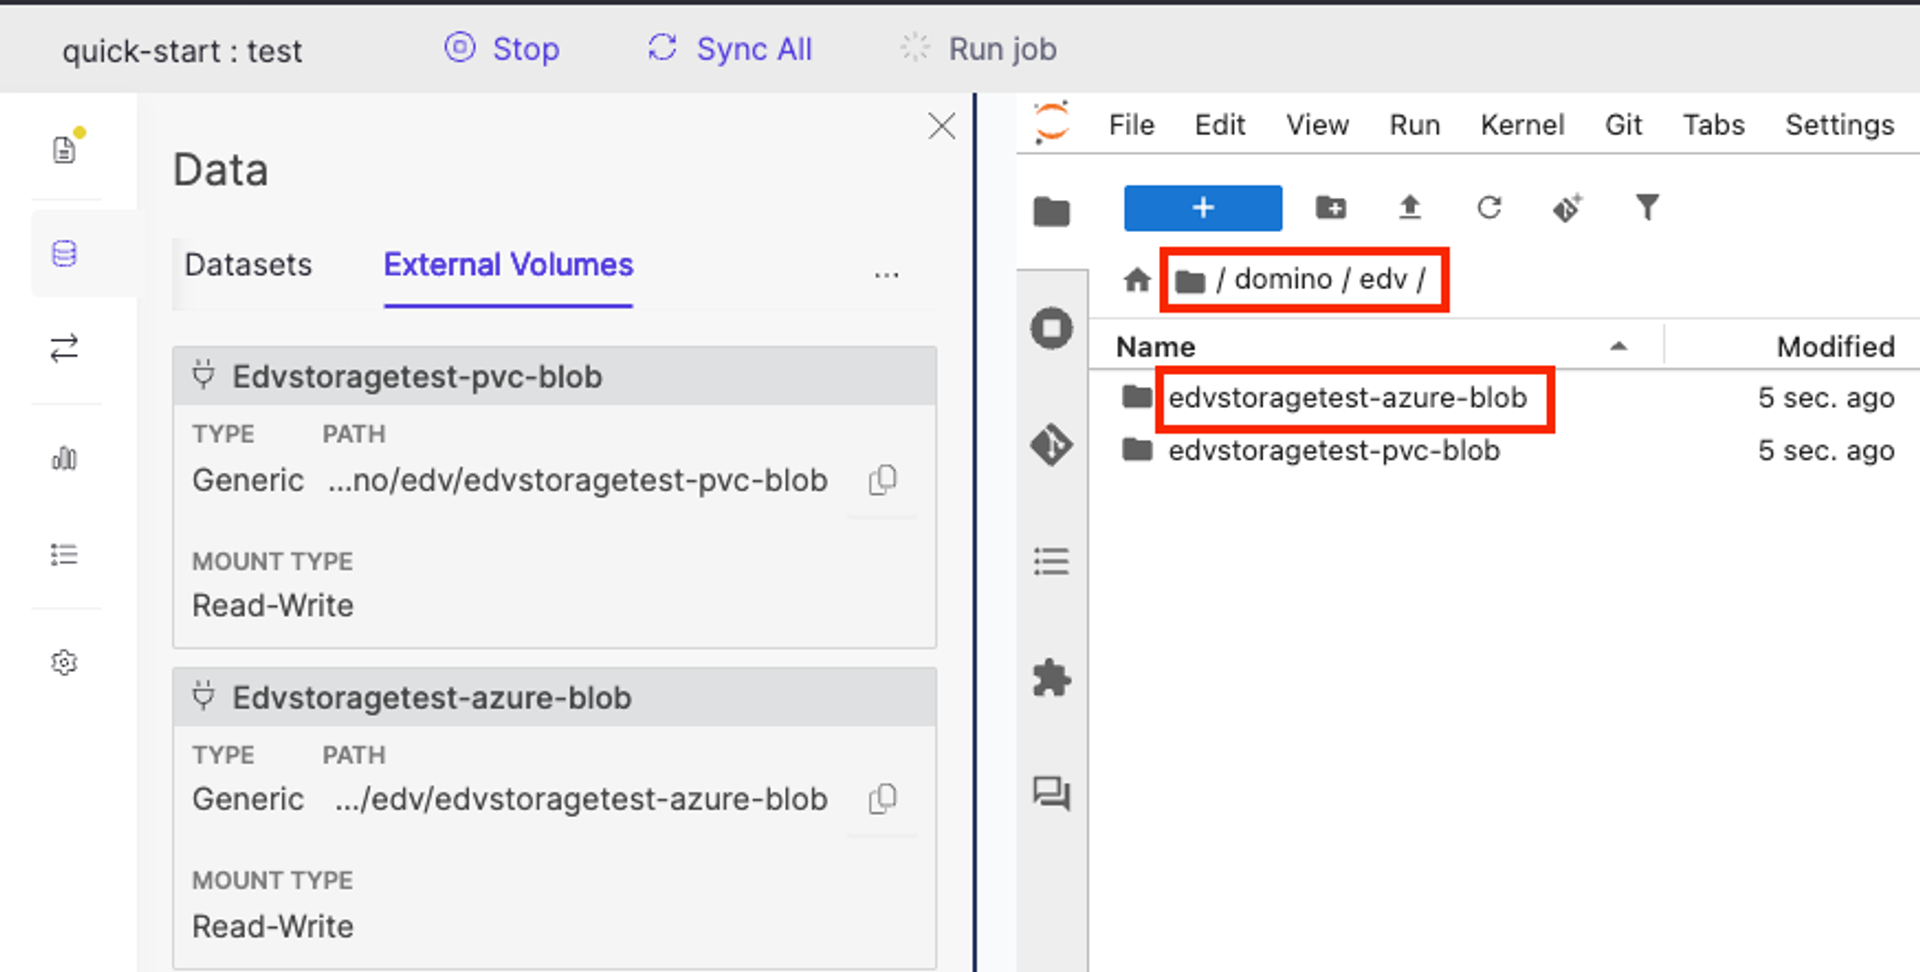This screenshot has width=1920, height=972.
Task: Open the Kernel menu in JupyterLab
Action: [1522, 125]
